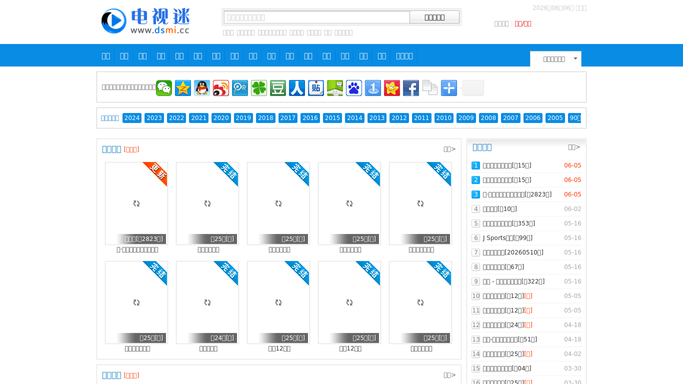The image size is (683, 384).
Task: Click the green clover share icon
Action: coord(259,88)
